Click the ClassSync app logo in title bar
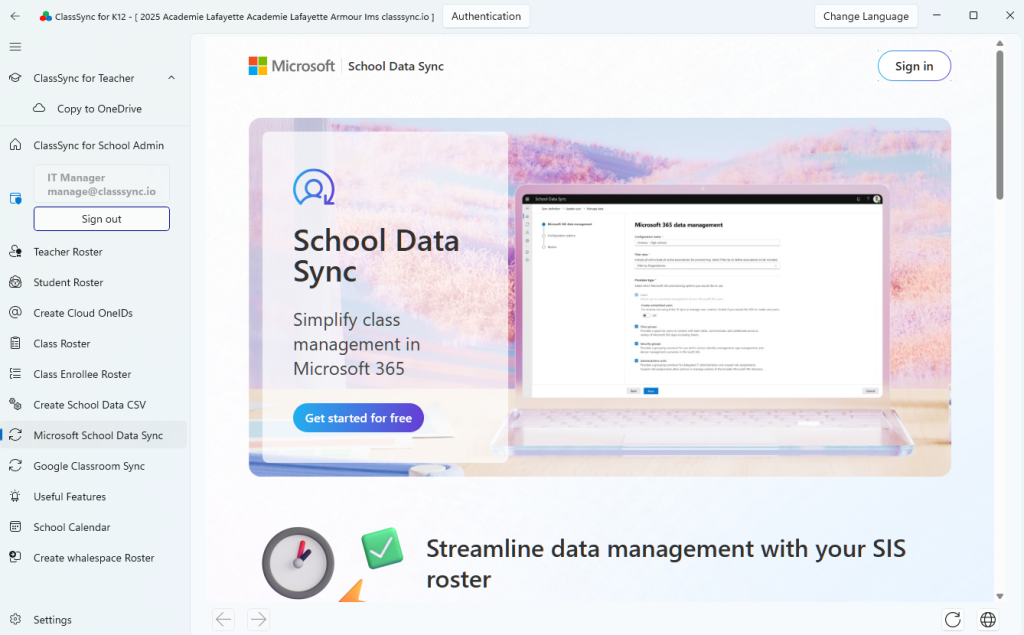Viewport: 1024px width, 635px height. (x=46, y=16)
